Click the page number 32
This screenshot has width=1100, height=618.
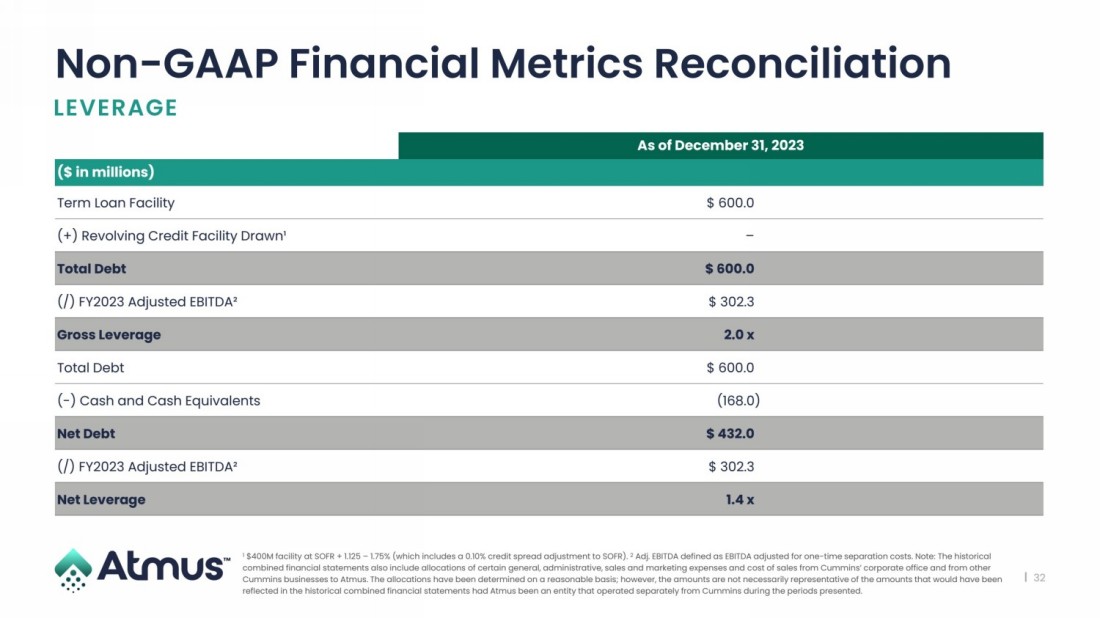point(1039,577)
